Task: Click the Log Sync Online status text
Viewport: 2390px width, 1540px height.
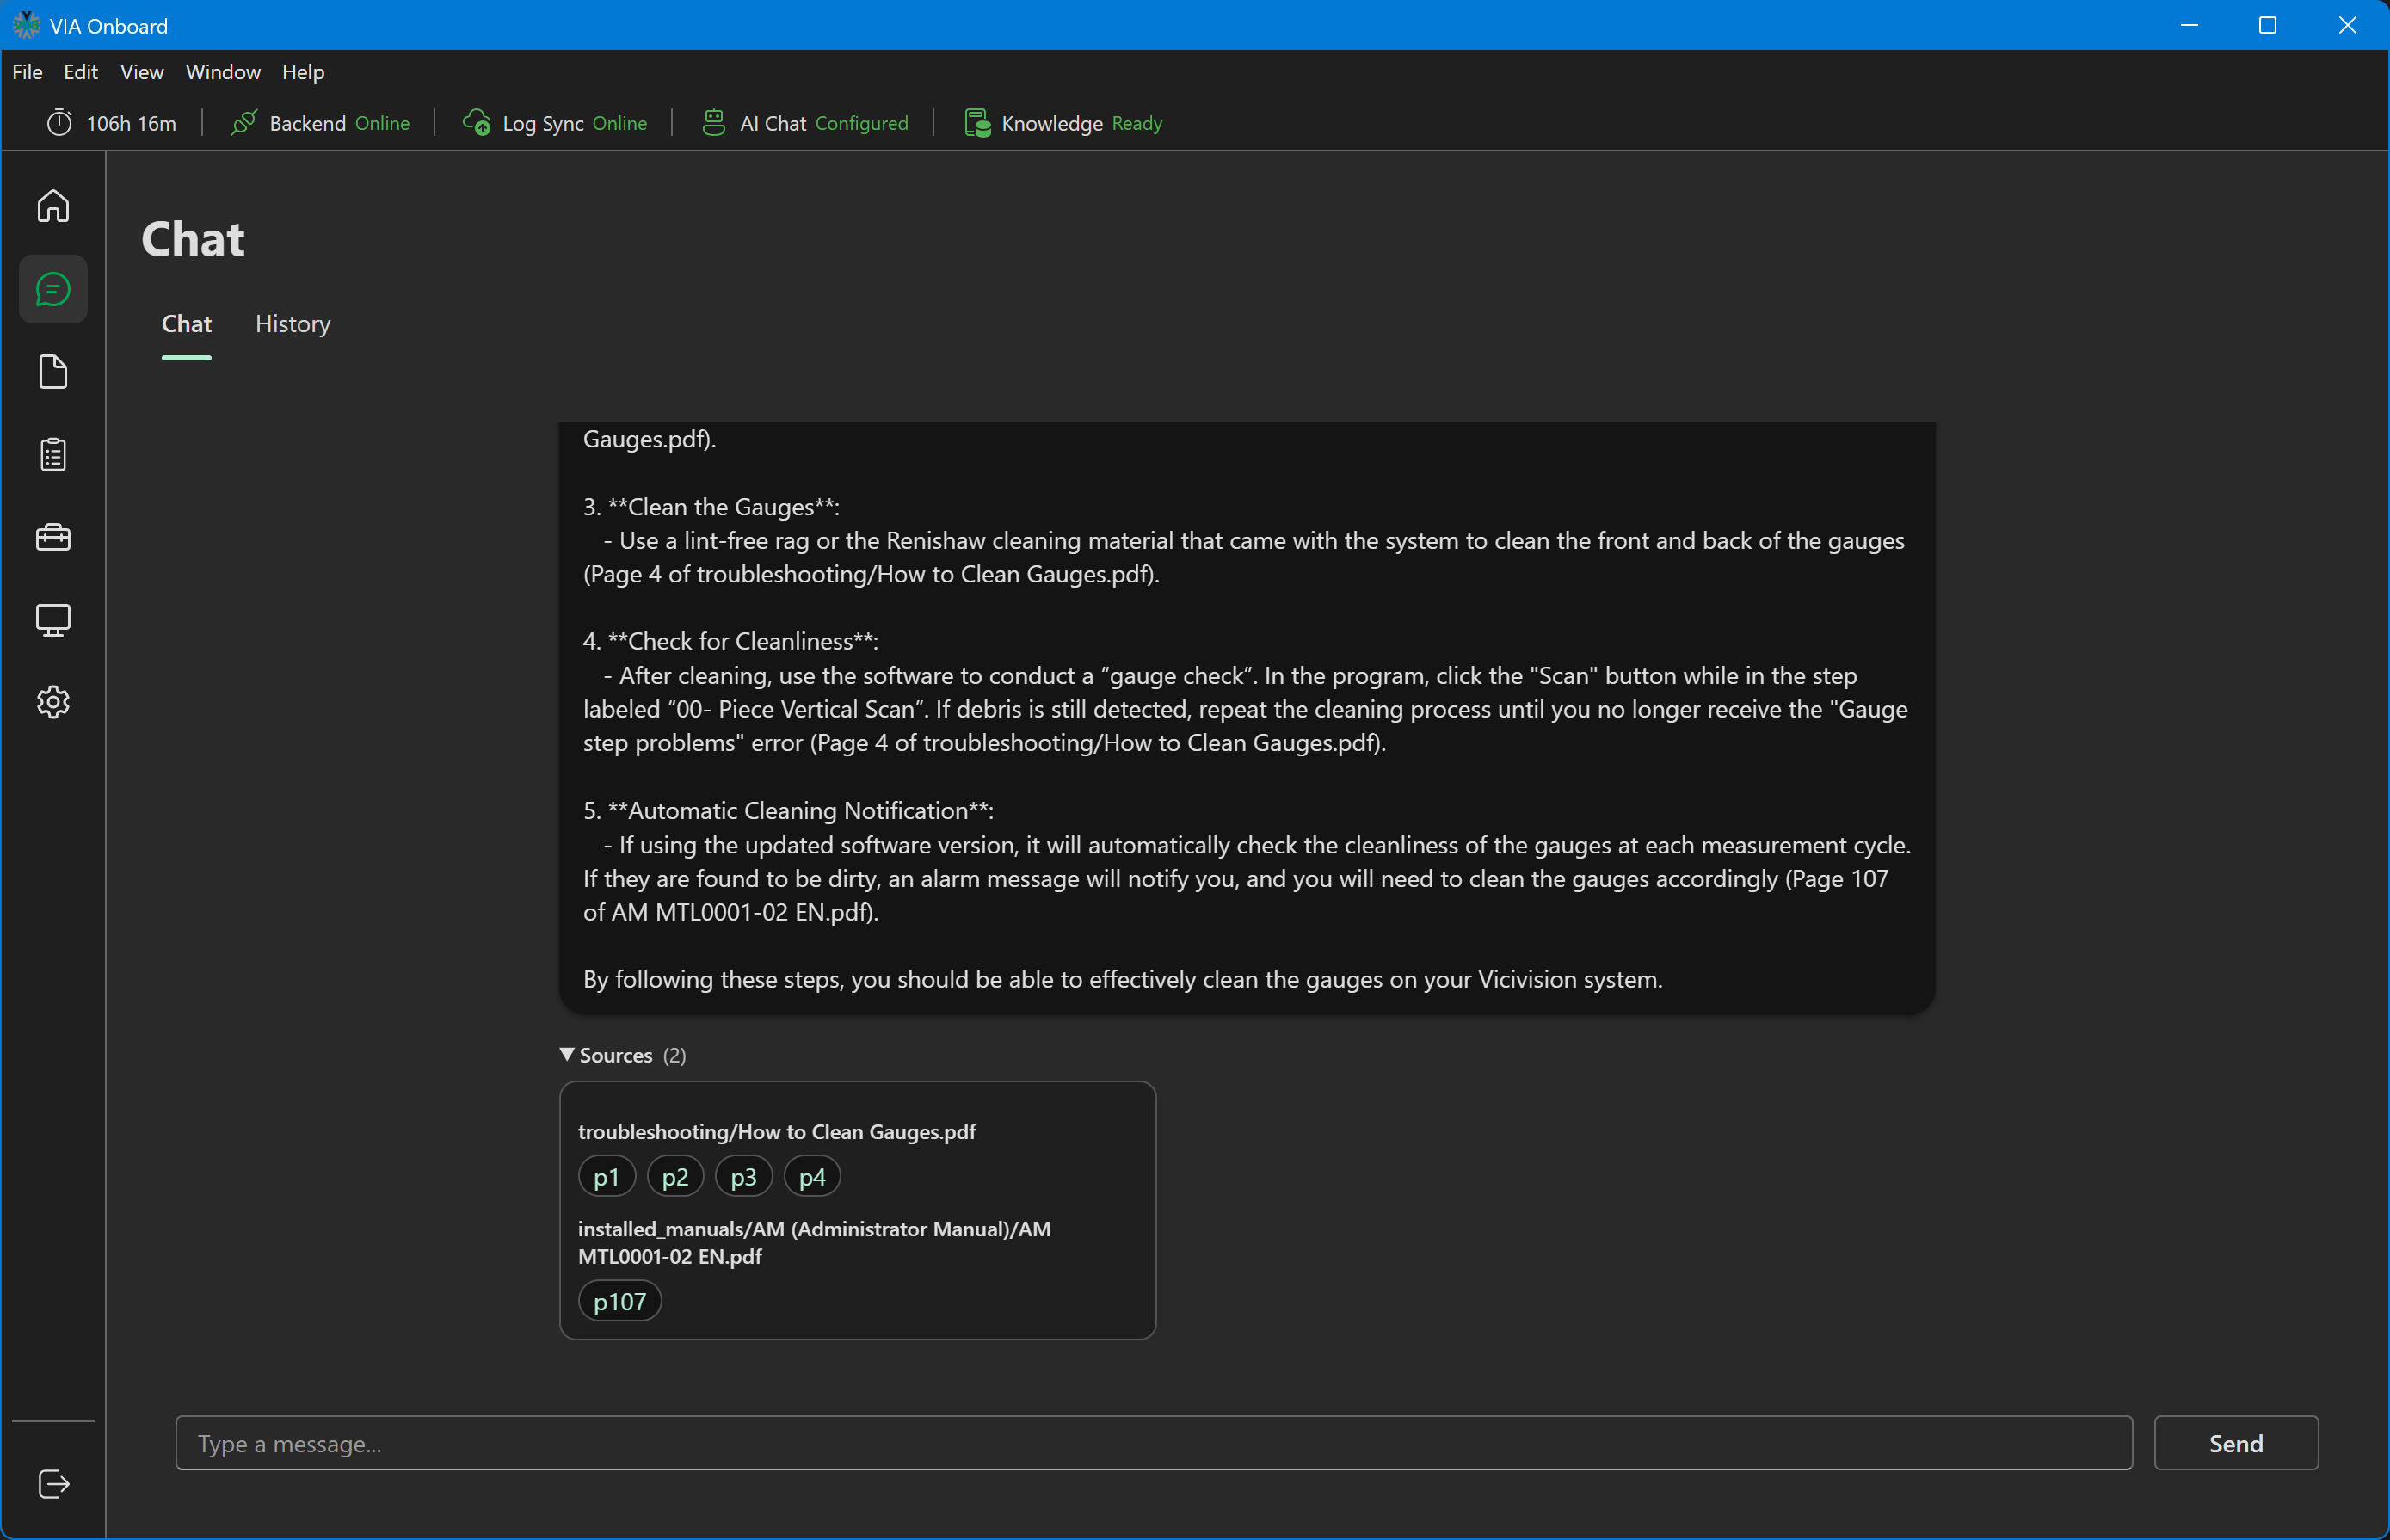Action: coord(574,123)
